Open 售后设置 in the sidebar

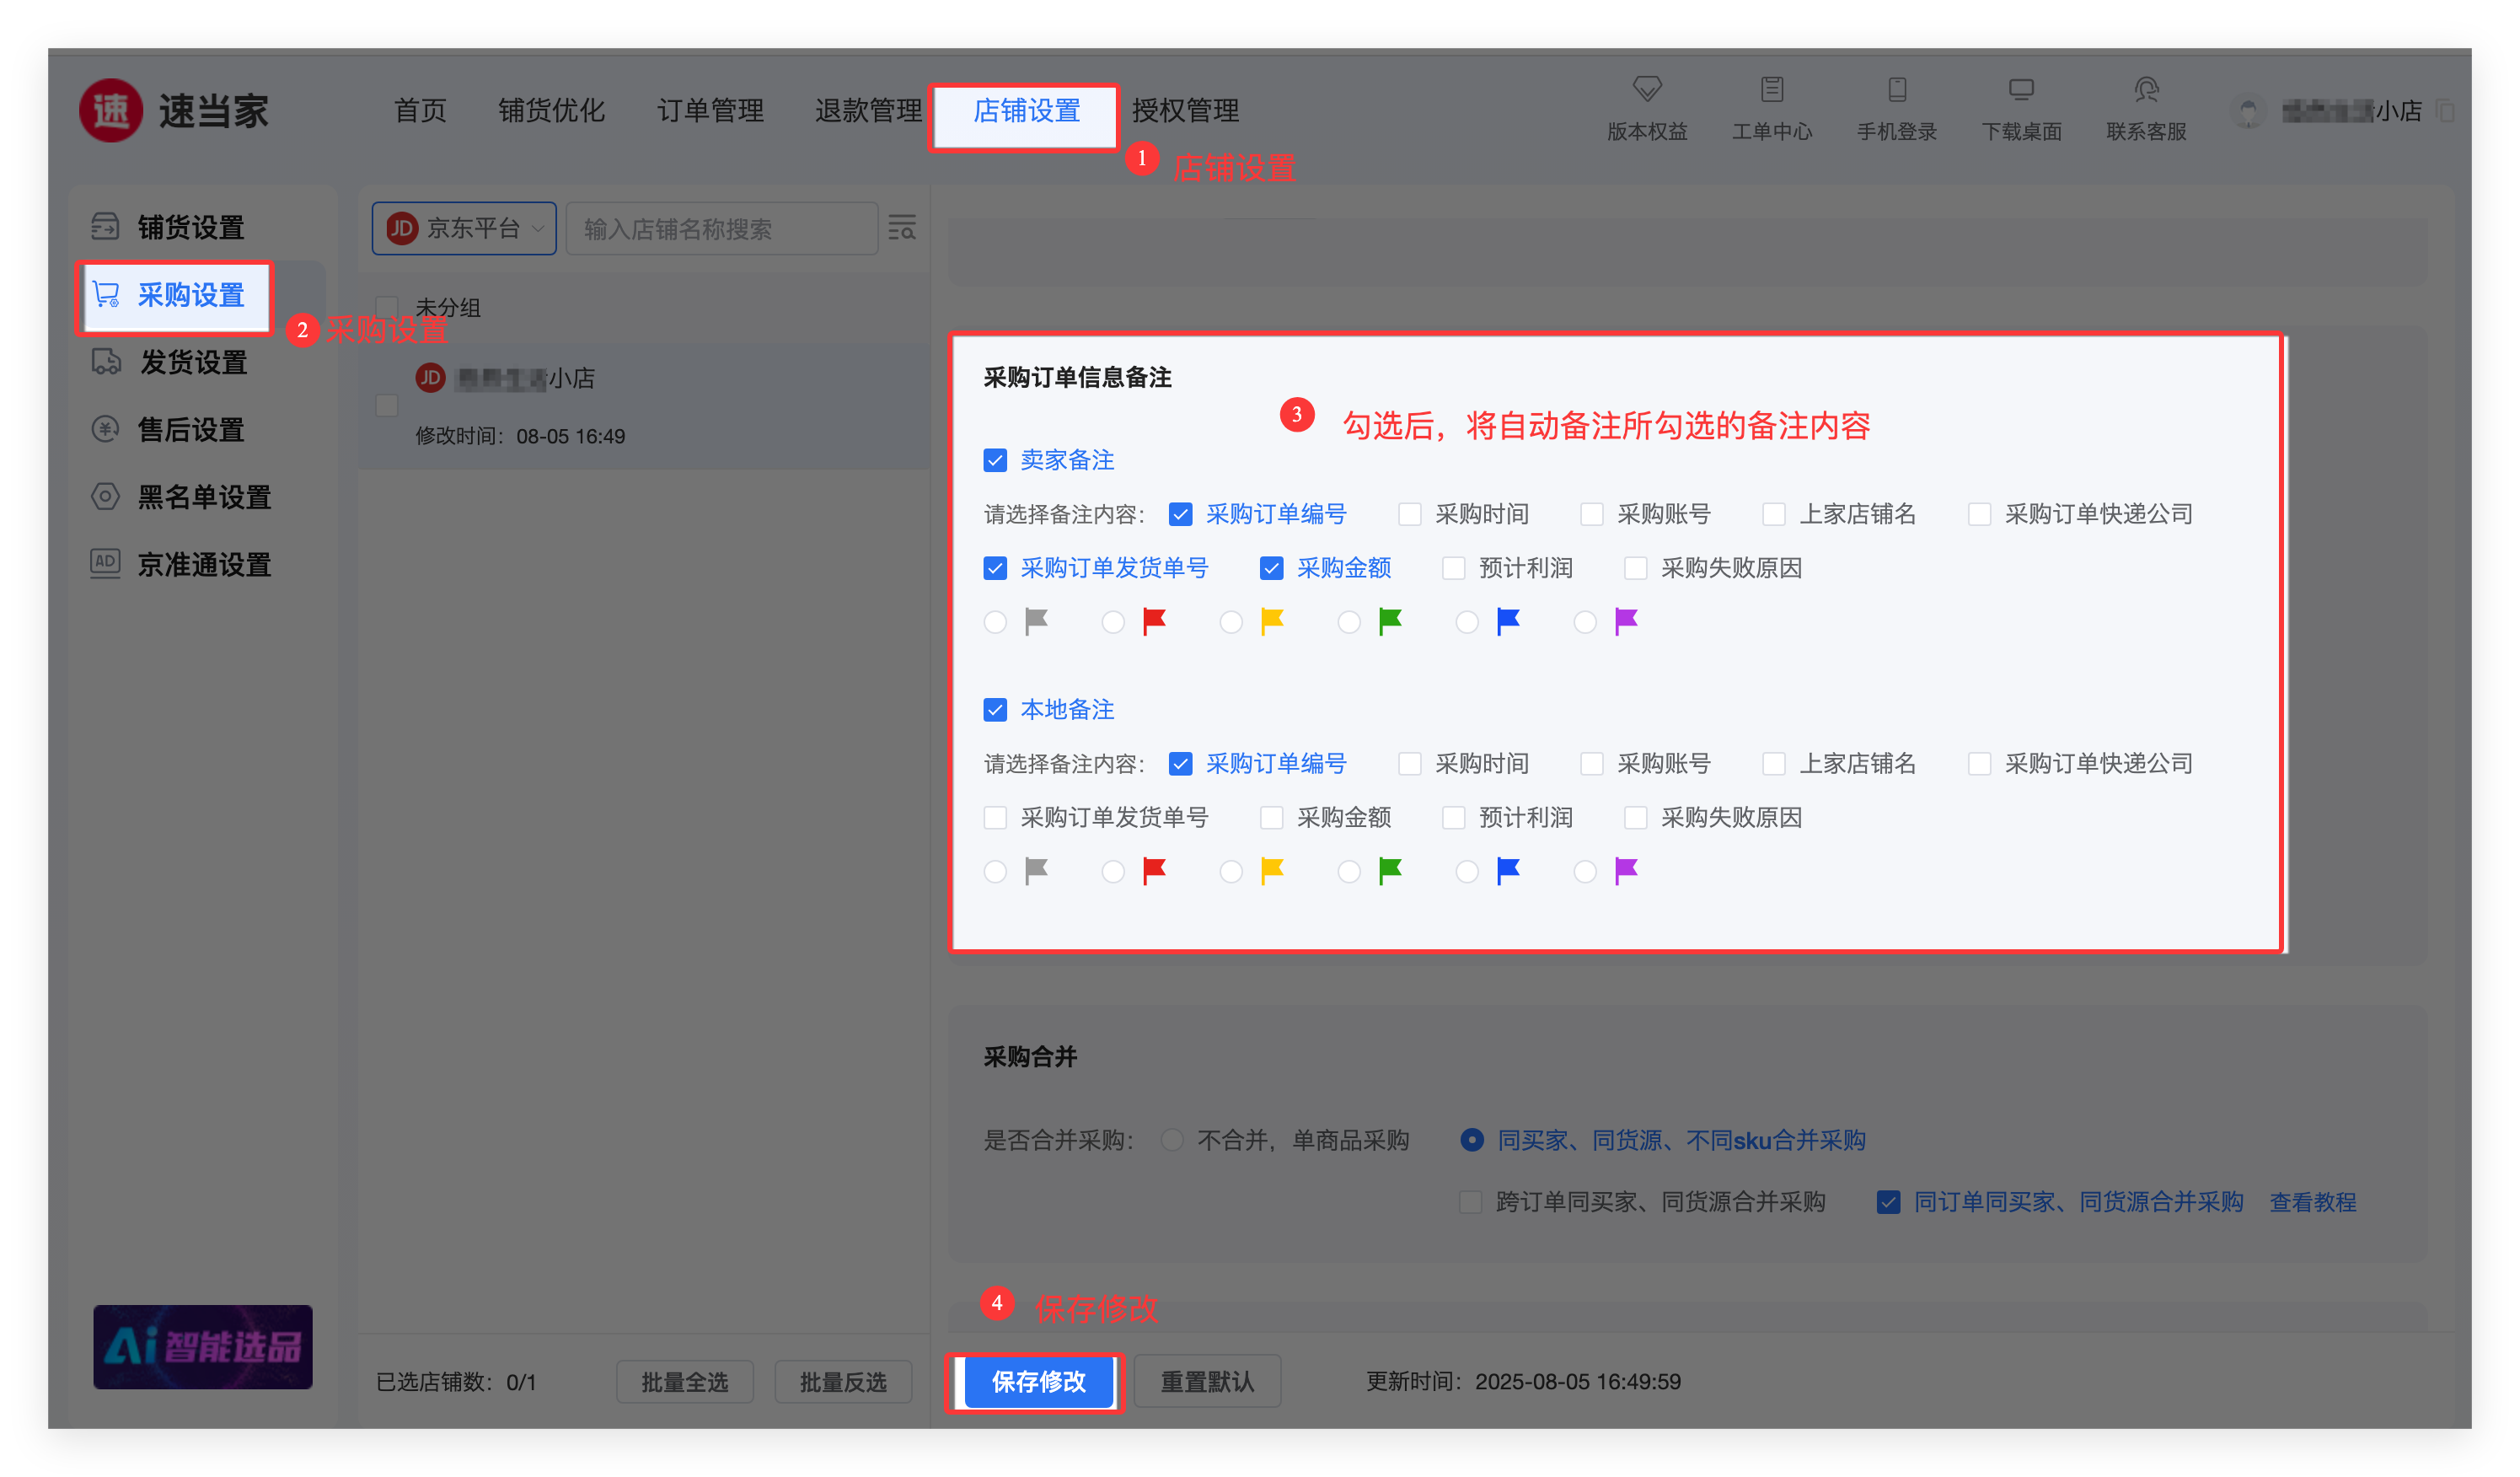click(190, 430)
